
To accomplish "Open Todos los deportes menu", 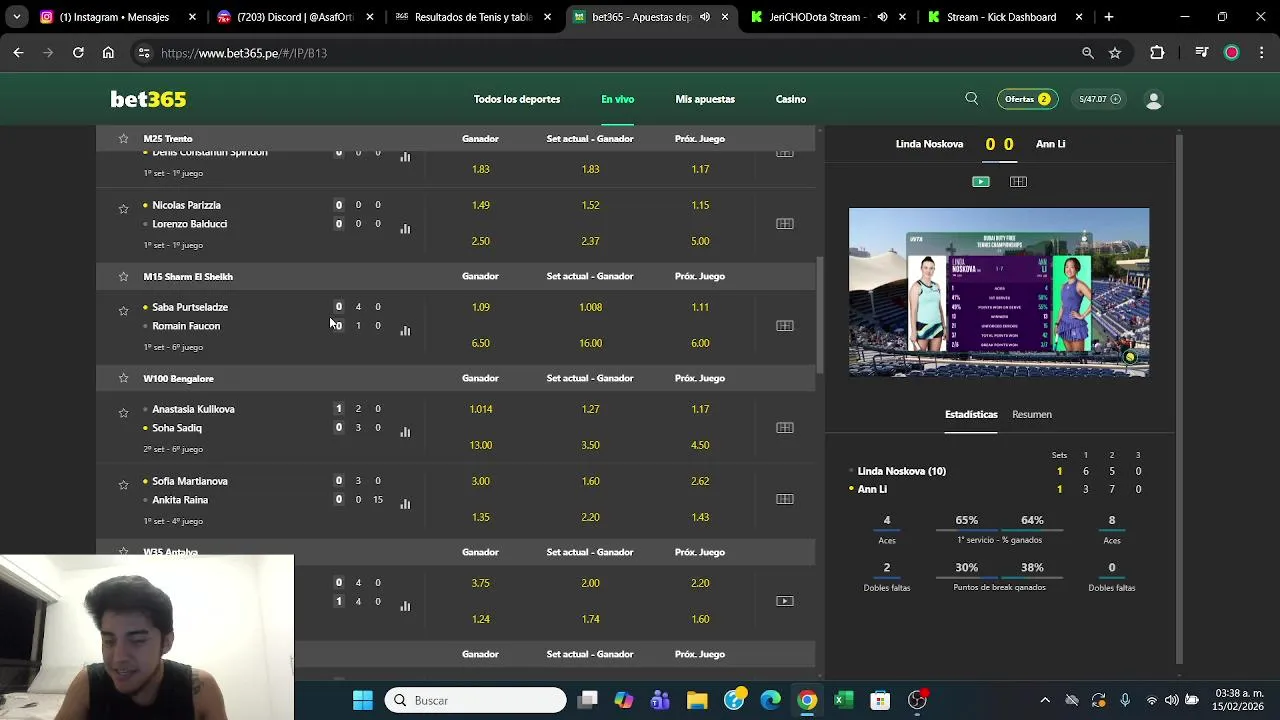I will click(517, 99).
